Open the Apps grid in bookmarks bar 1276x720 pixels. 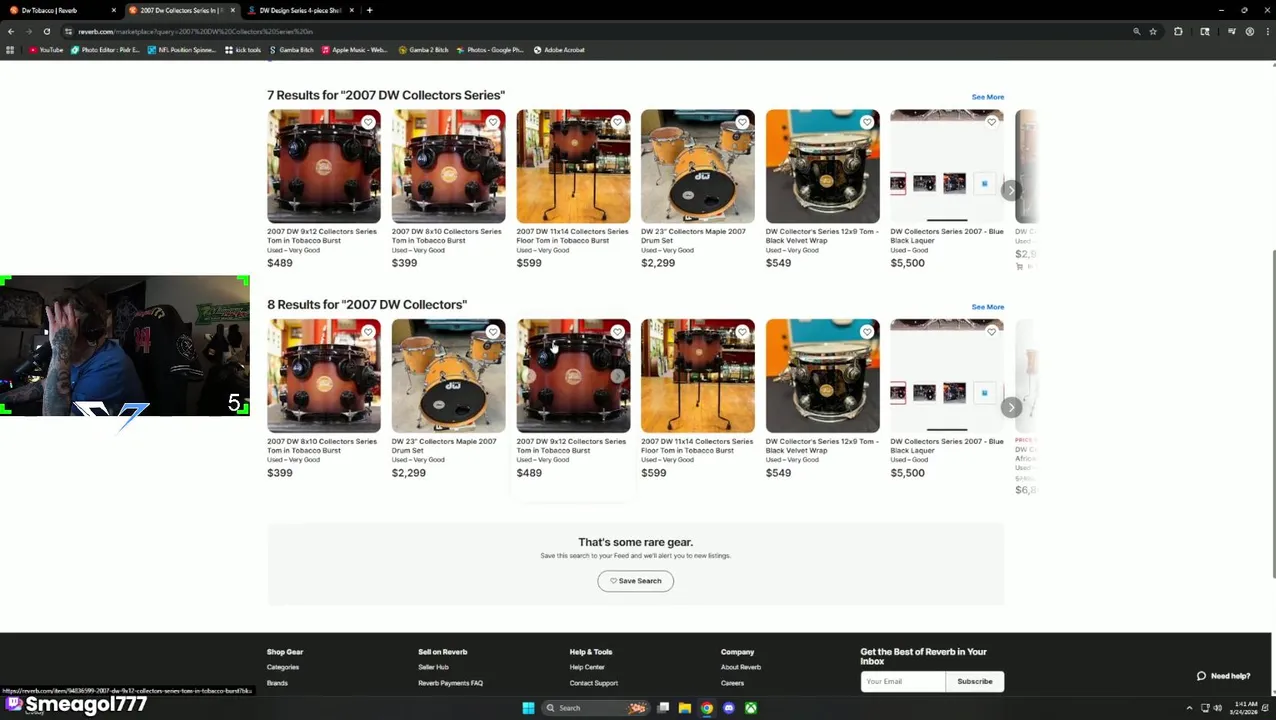tap(10, 50)
